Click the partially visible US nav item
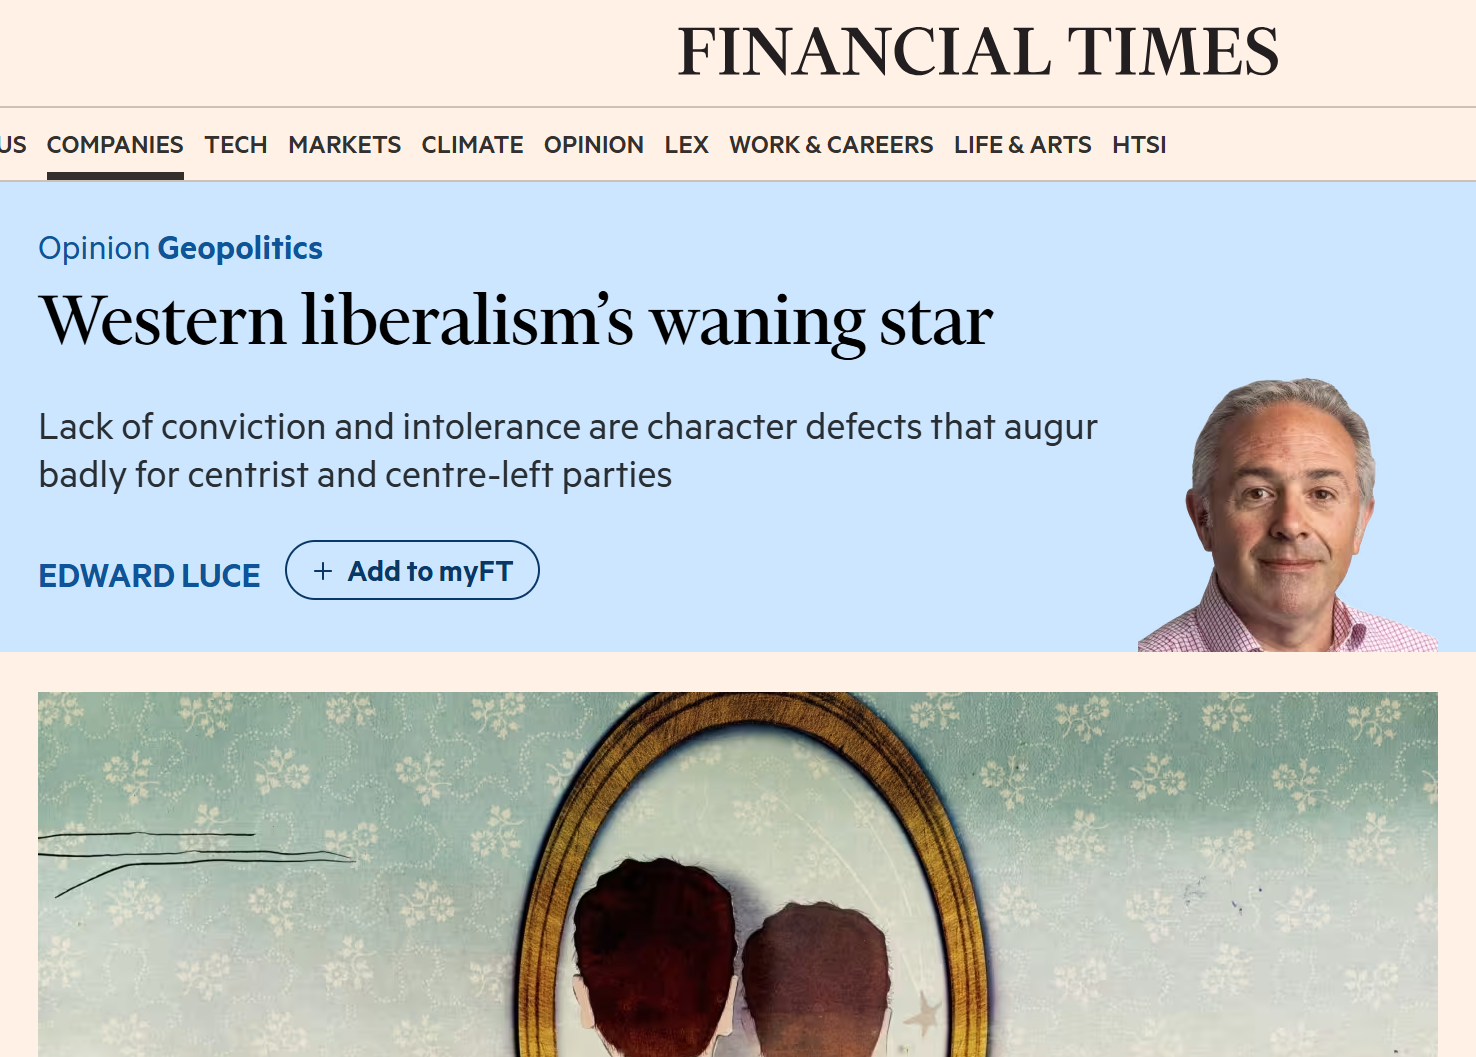 point(13,145)
